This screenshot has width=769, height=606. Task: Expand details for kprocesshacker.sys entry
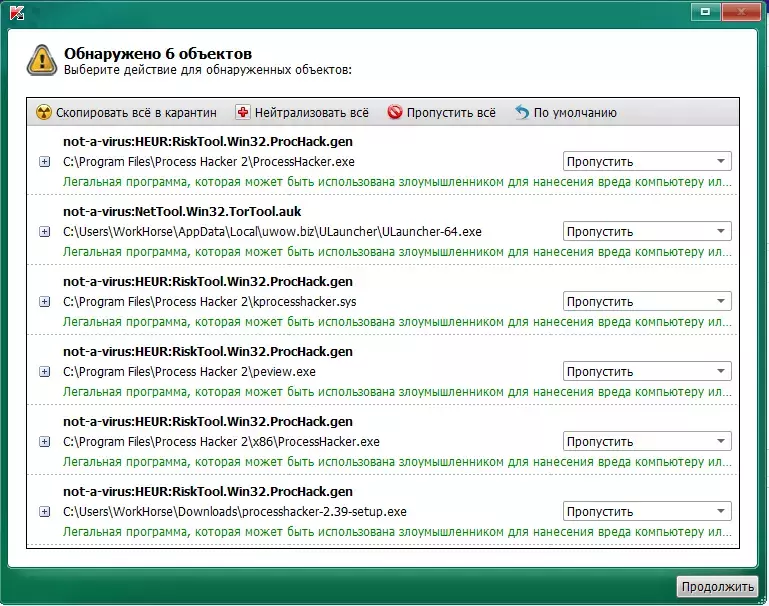(x=45, y=302)
